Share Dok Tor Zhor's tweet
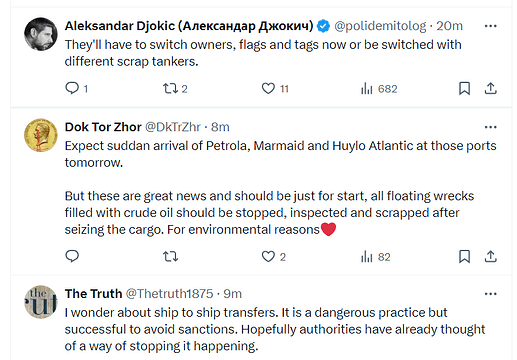The height and width of the screenshot is (360, 517). [x=490, y=256]
